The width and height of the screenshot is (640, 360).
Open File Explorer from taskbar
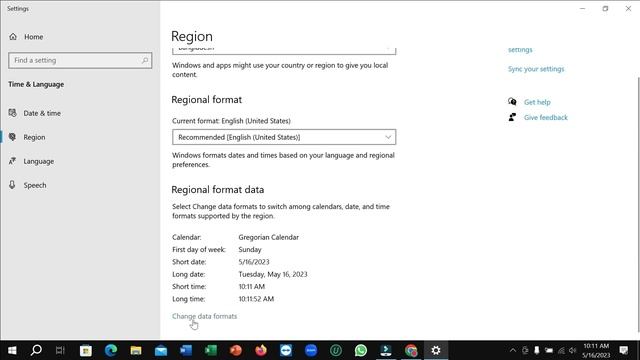136,350
